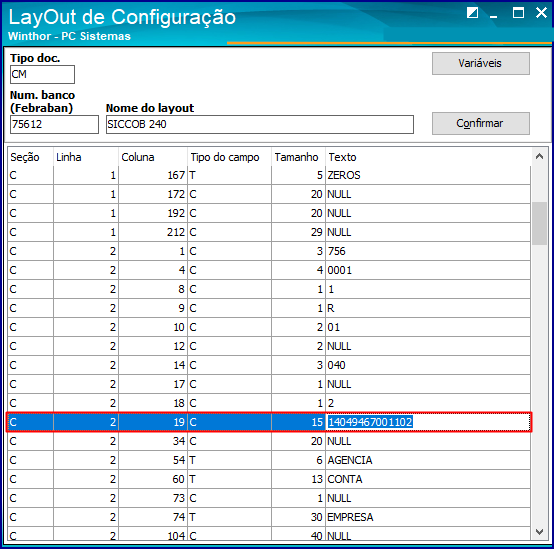Select the row with text ZEROS
This screenshot has width=554, height=549.
pyautogui.click(x=269, y=175)
